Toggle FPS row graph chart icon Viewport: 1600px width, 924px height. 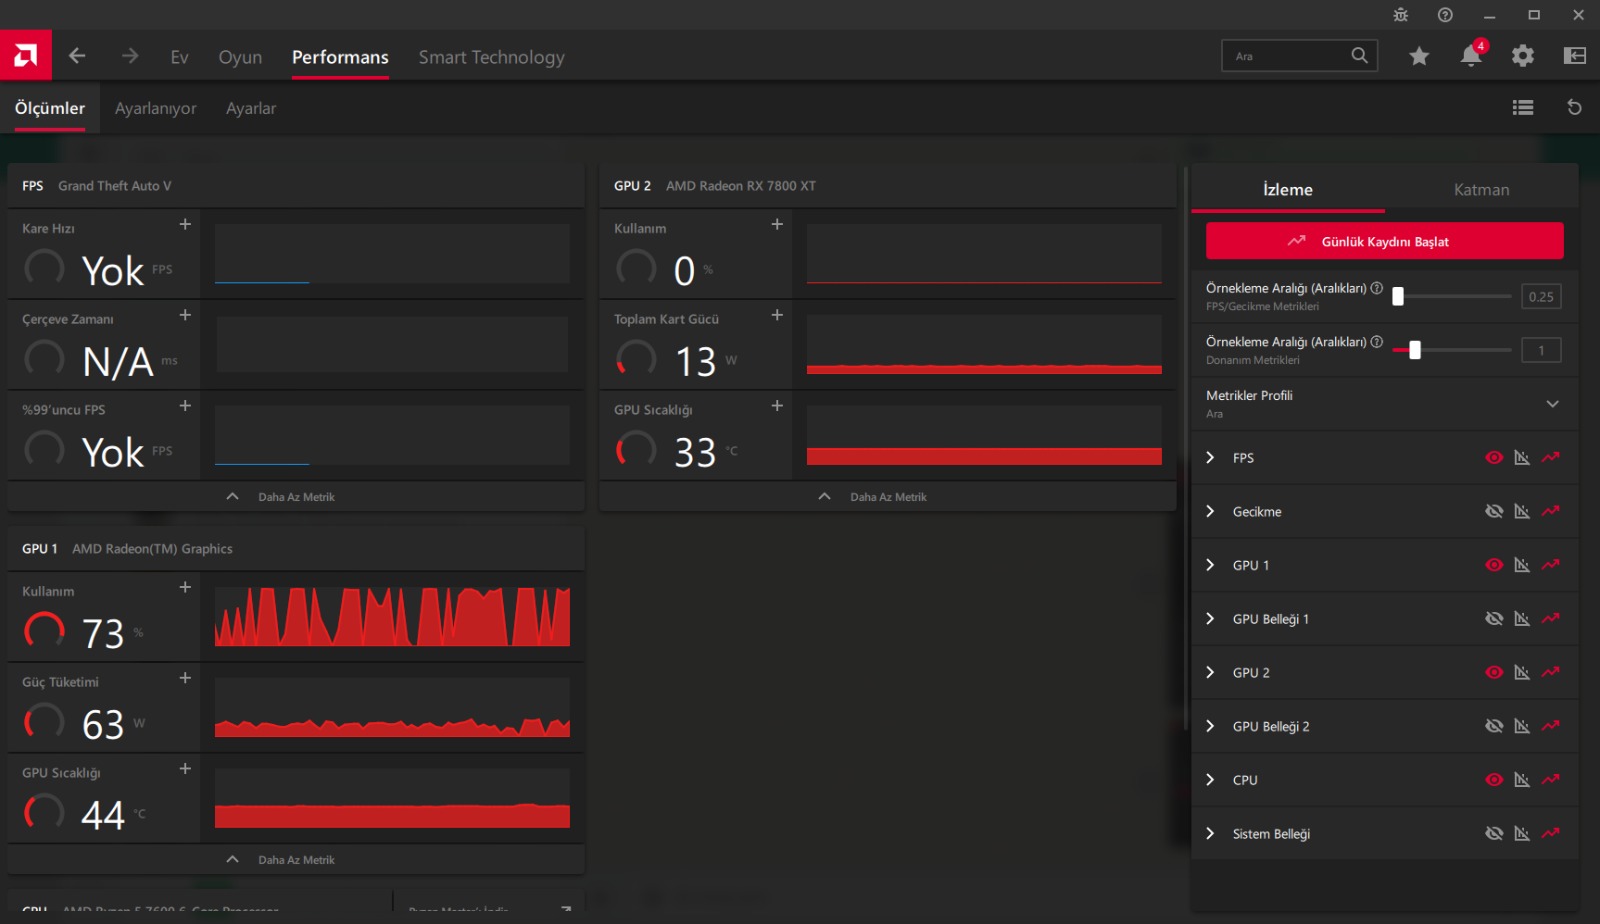[x=1522, y=458]
